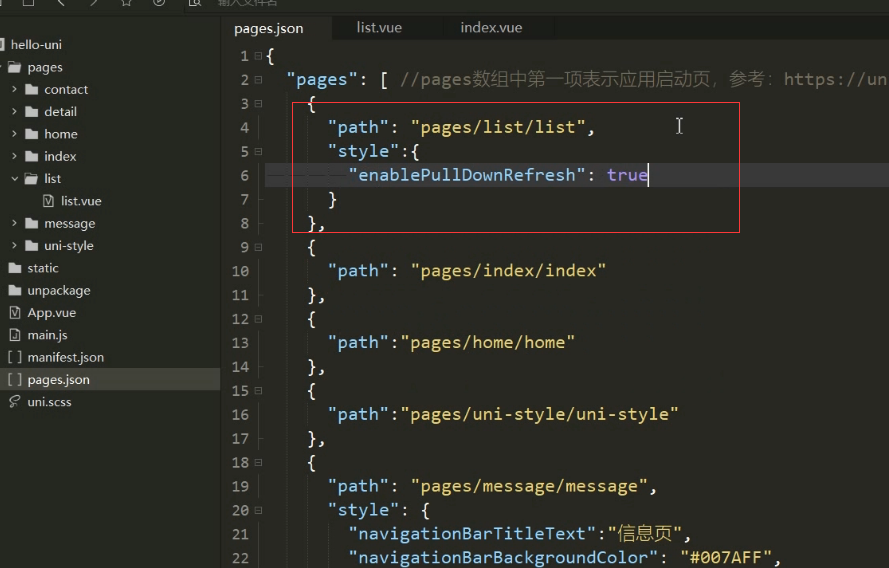Expand the detail folder chevron
Viewport: 889px width, 568px height.
14,112
